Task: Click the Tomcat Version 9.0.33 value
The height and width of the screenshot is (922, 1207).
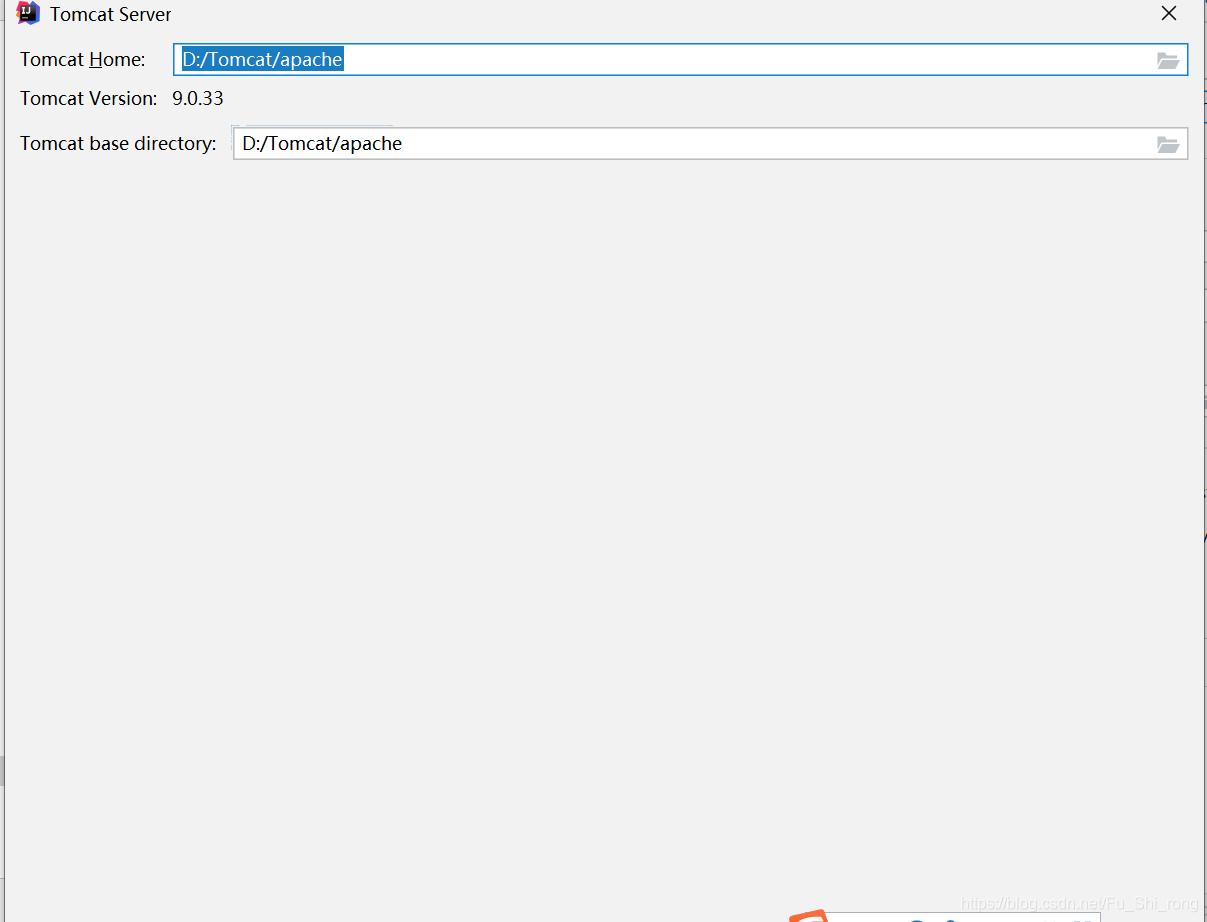Action: tap(198, 99)
